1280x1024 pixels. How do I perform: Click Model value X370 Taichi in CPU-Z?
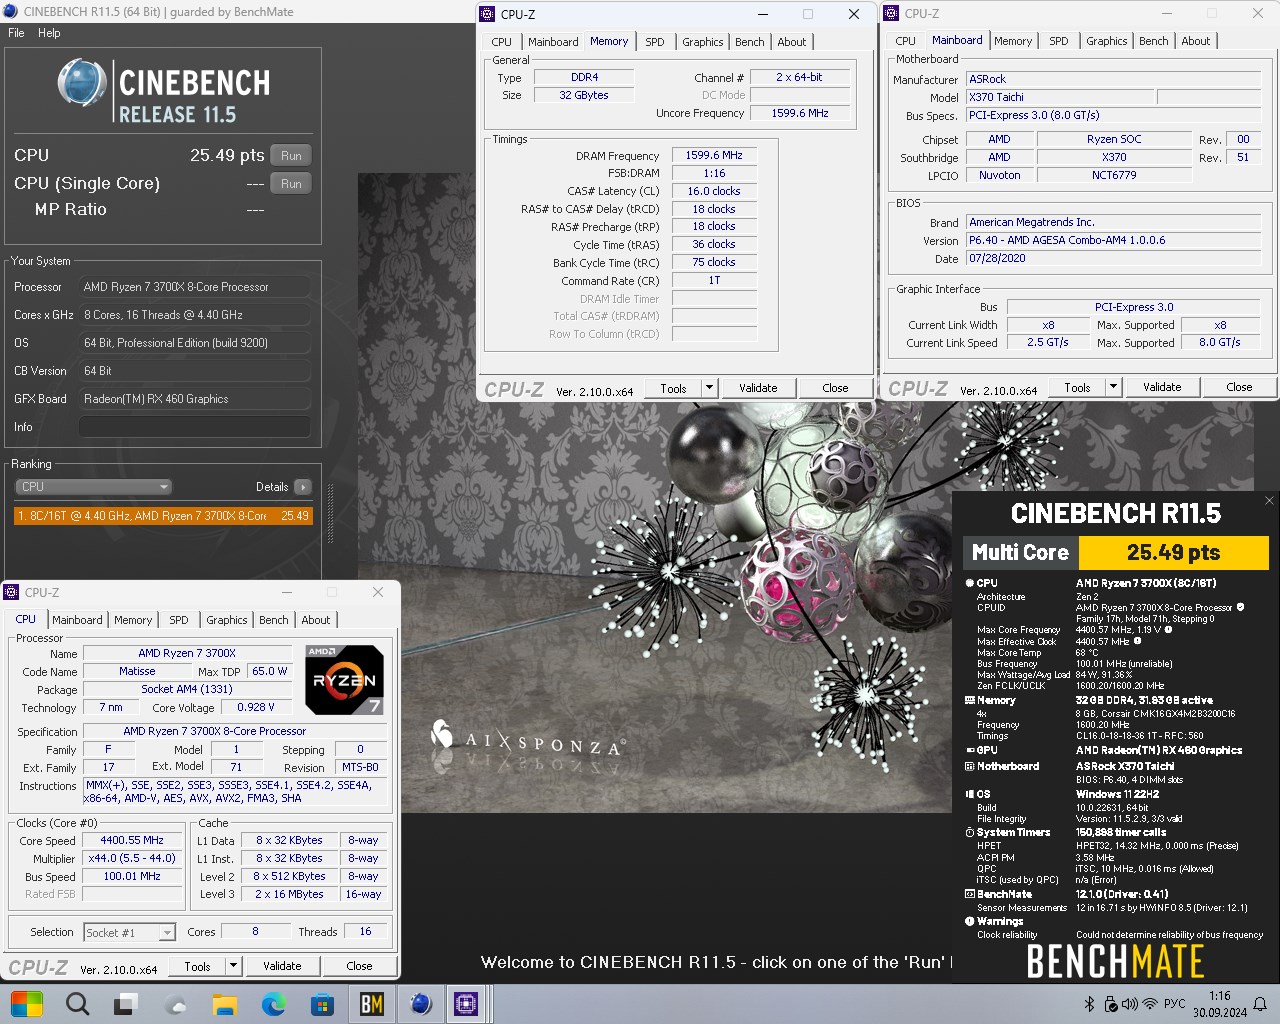click(1060, 97)
